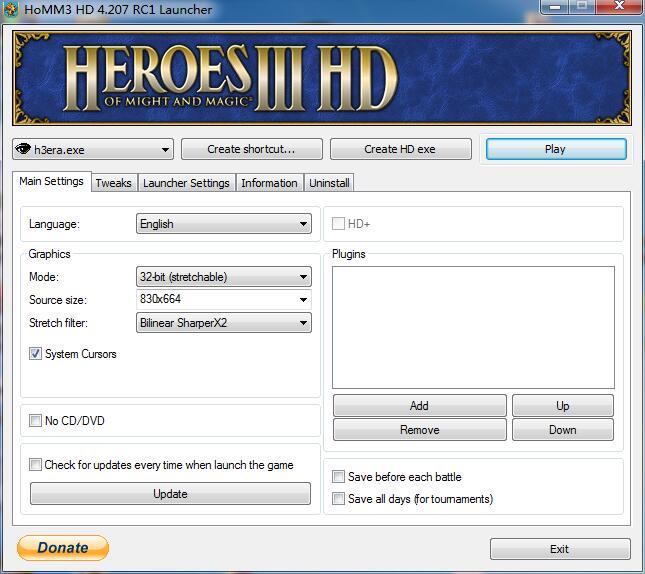Click the eye icon beside h3era.exe

(x=23, y=149)
